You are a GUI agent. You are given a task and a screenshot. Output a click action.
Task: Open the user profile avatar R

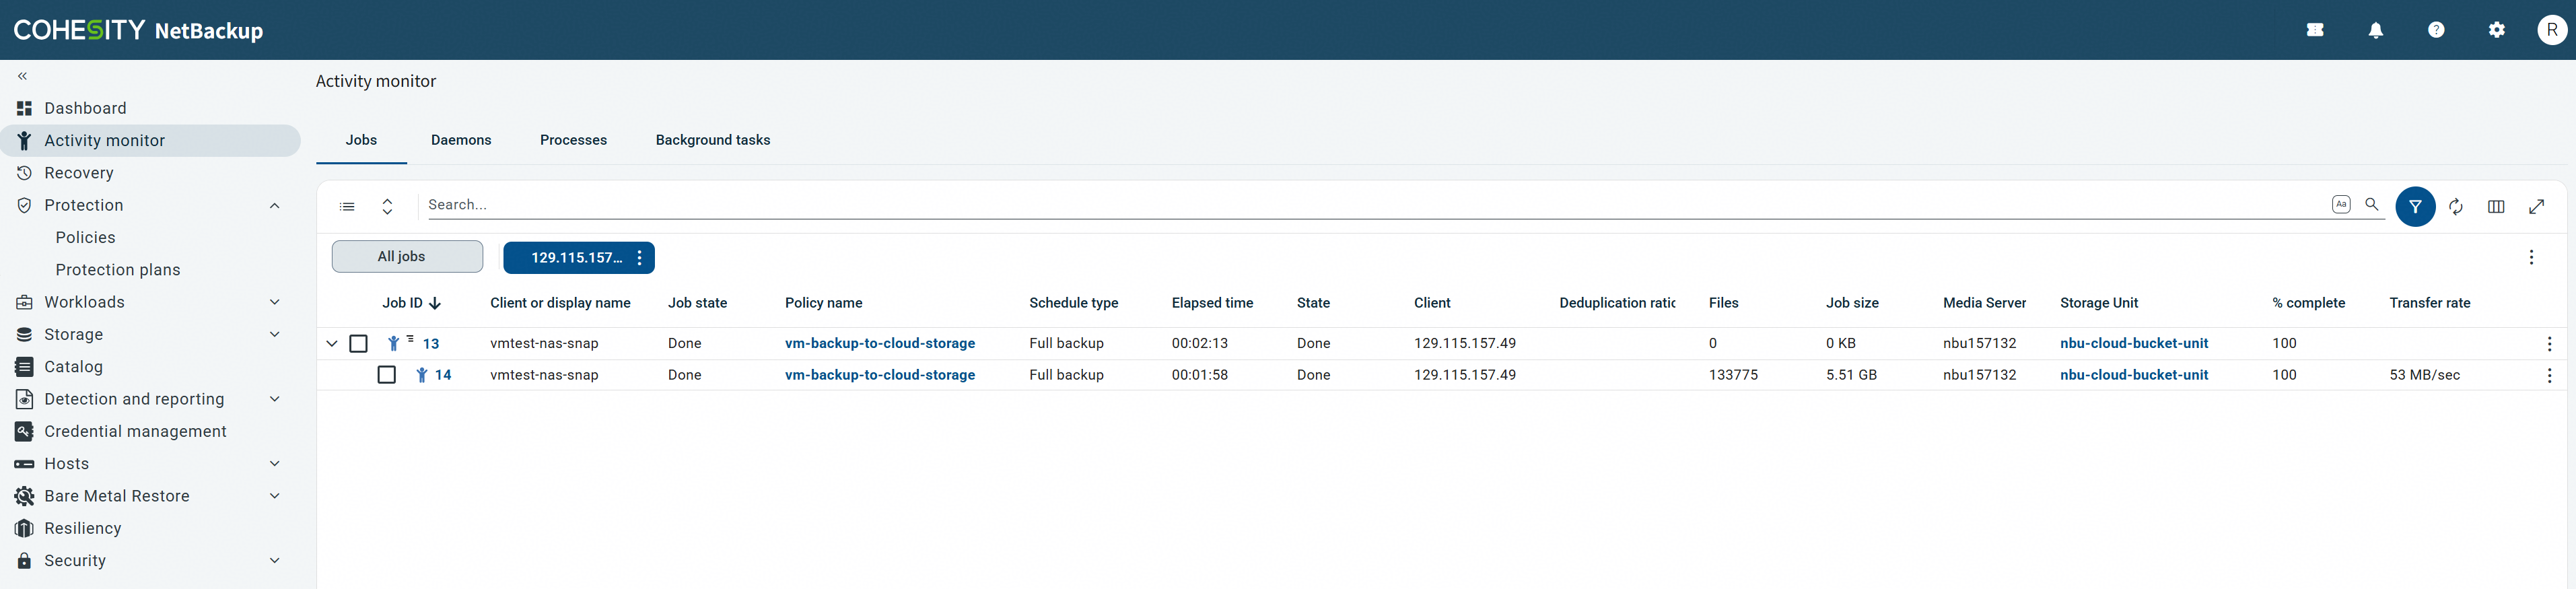pos(2552,30)
